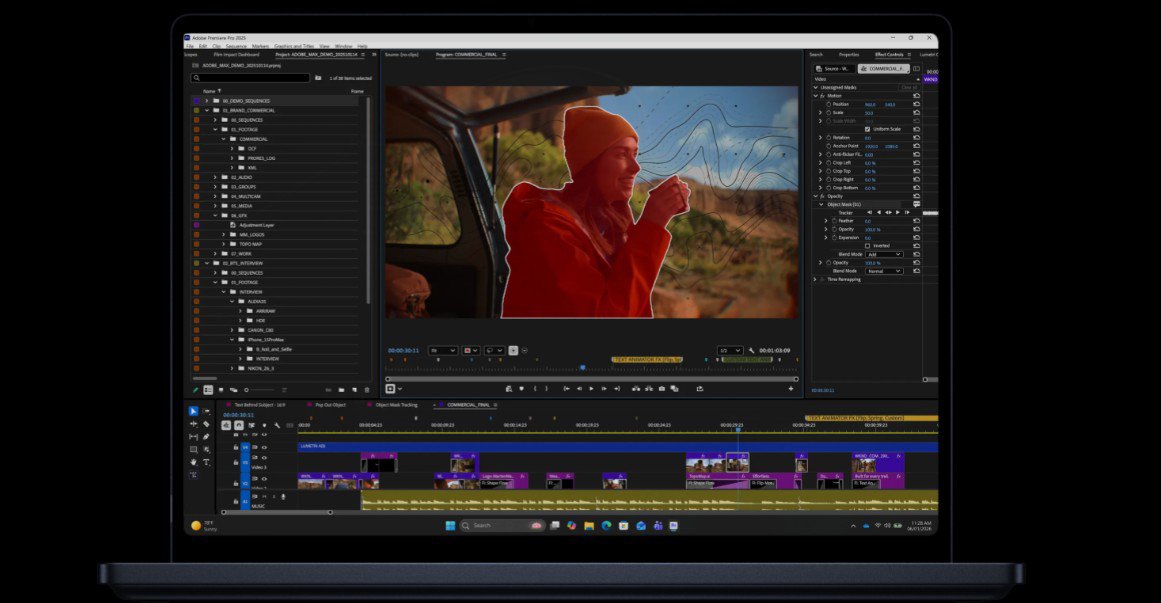Toggle Linked Selection in Timeline
Viewport: 1161px width, 603px height.
tap(252, 425)
